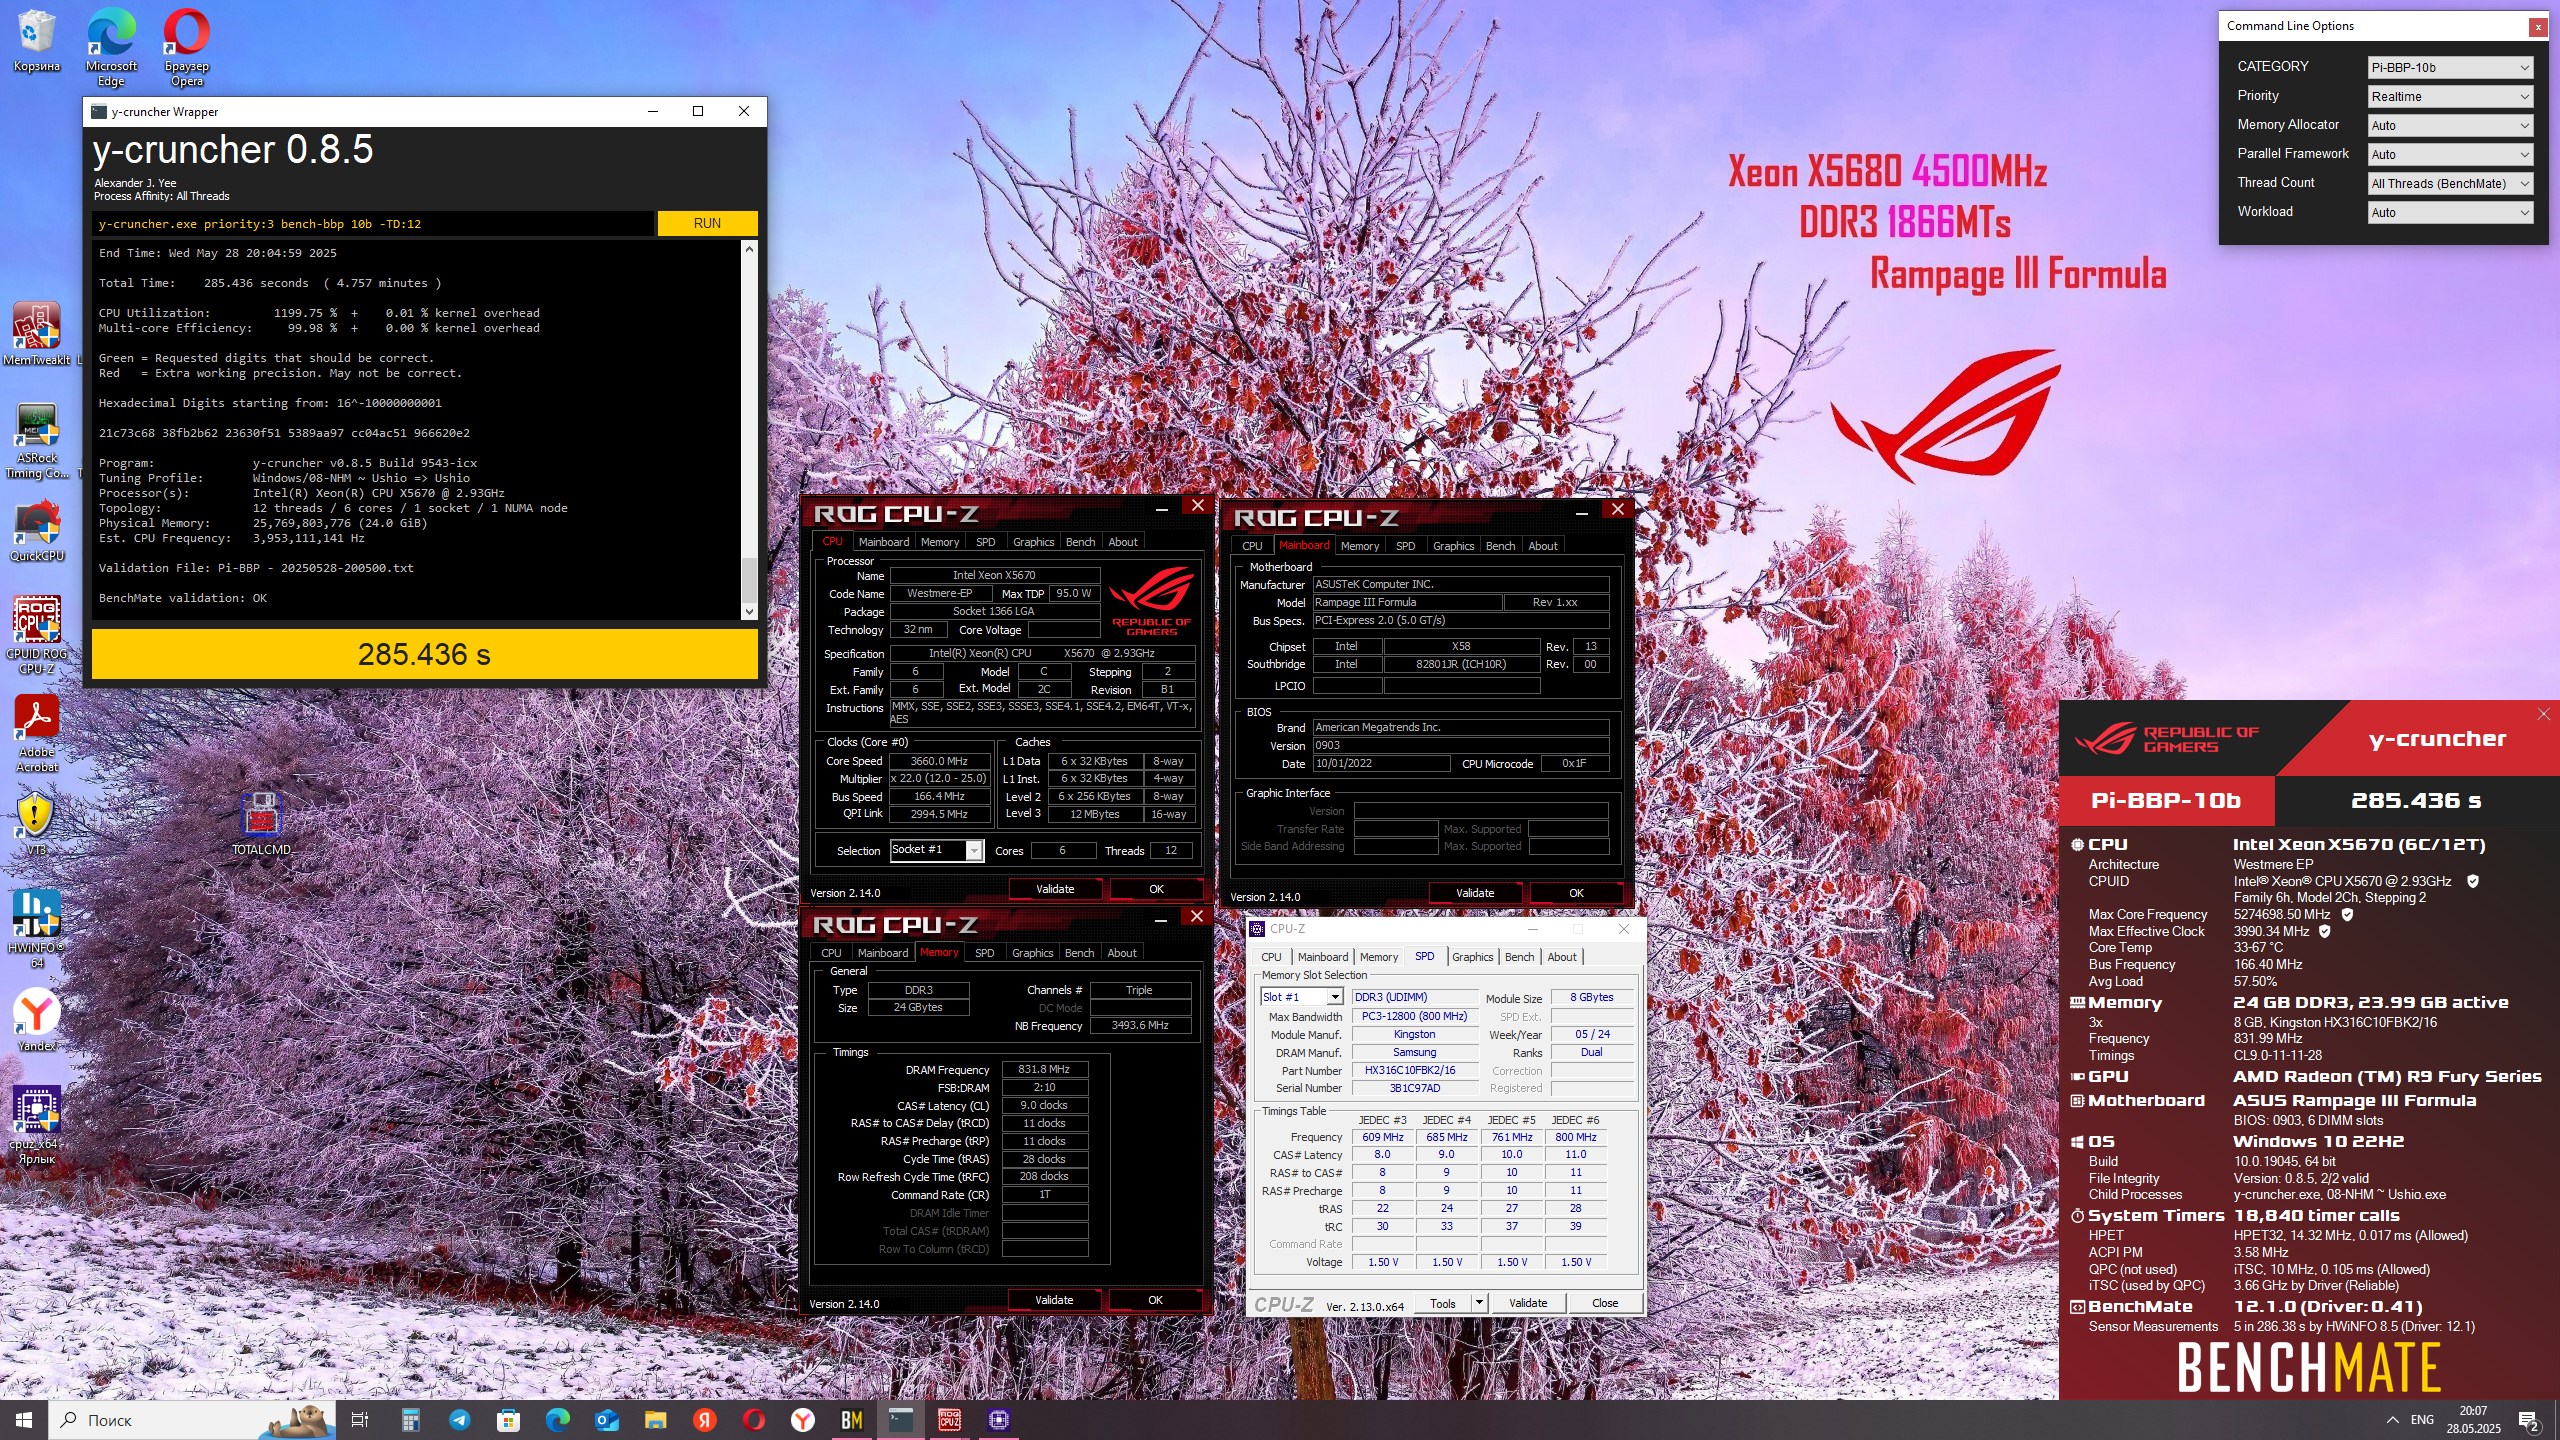
Task: Open the Windows Start menu
Action: pos(24,1420)
